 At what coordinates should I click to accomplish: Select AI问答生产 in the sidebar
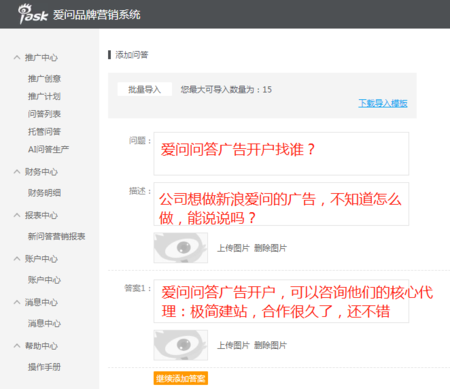tap(49, 149)
